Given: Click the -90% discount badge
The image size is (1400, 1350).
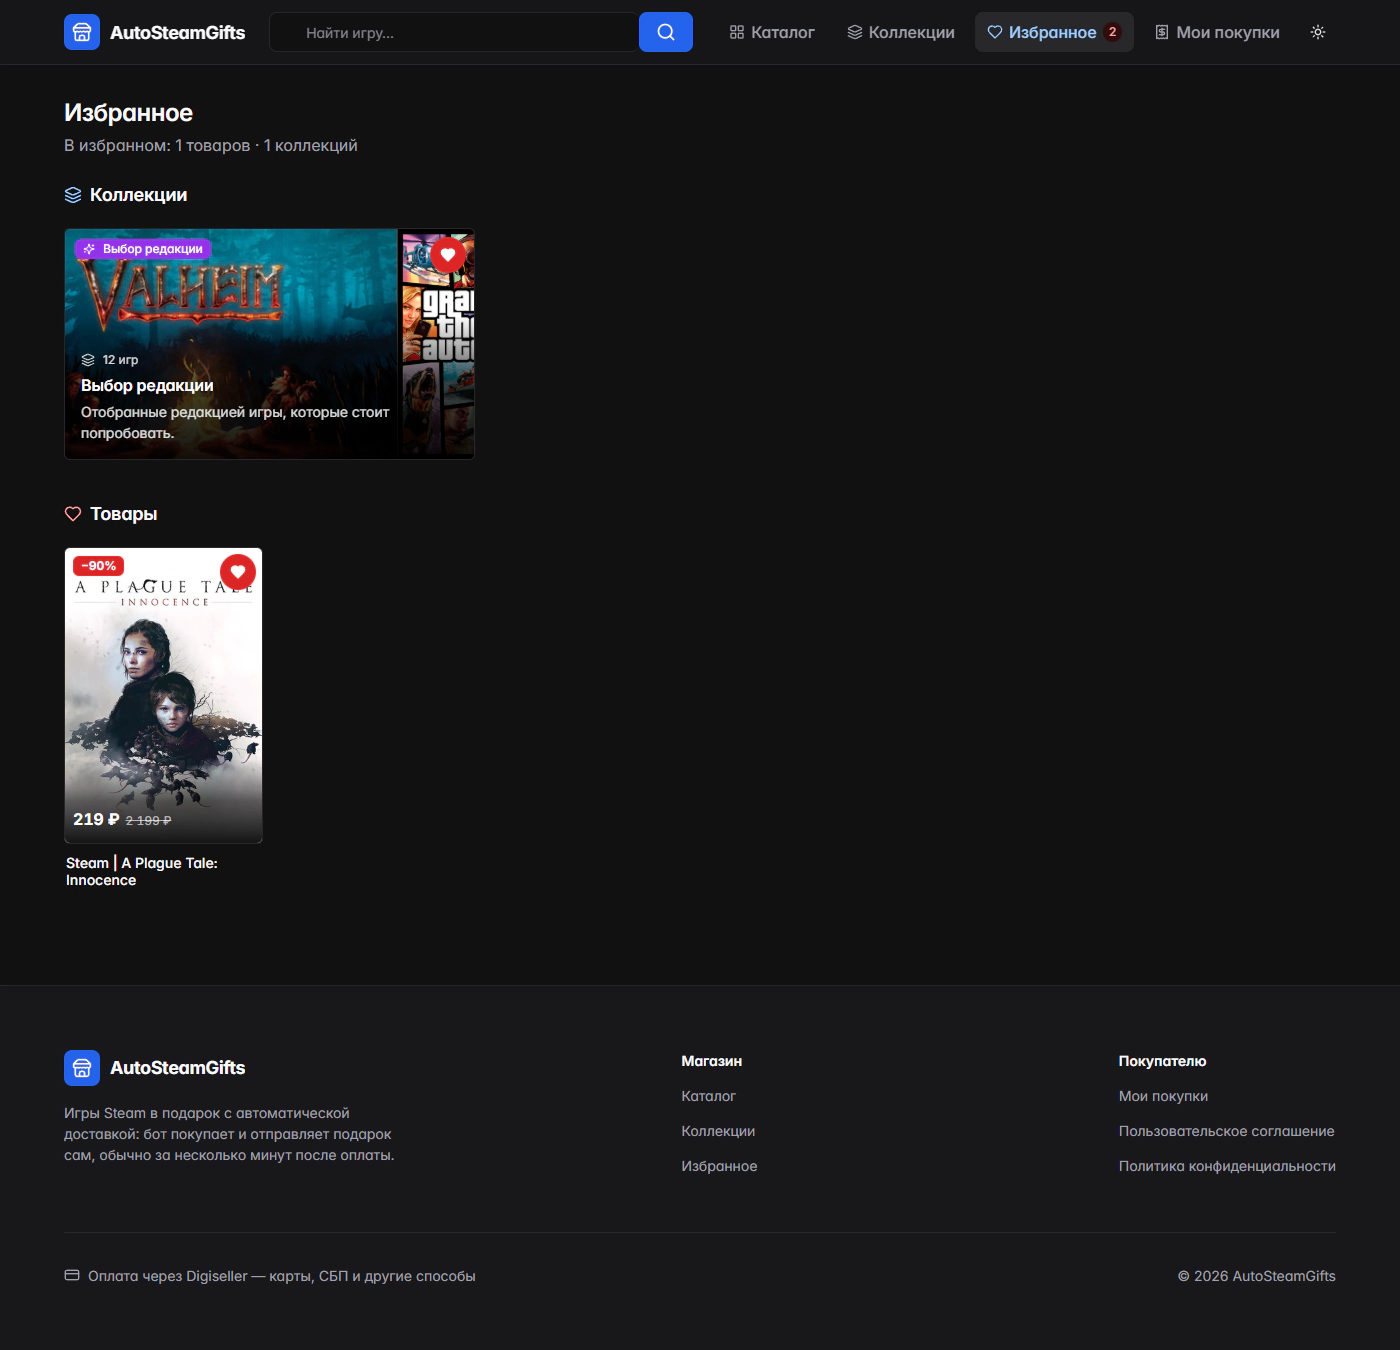Looking at the screenshot, I should pos(98,566).
